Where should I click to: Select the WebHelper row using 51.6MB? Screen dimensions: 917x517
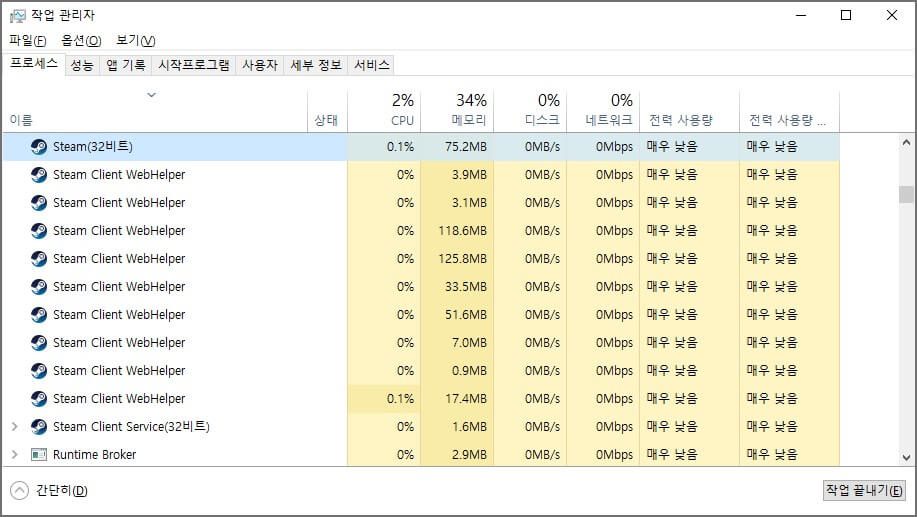421,315
